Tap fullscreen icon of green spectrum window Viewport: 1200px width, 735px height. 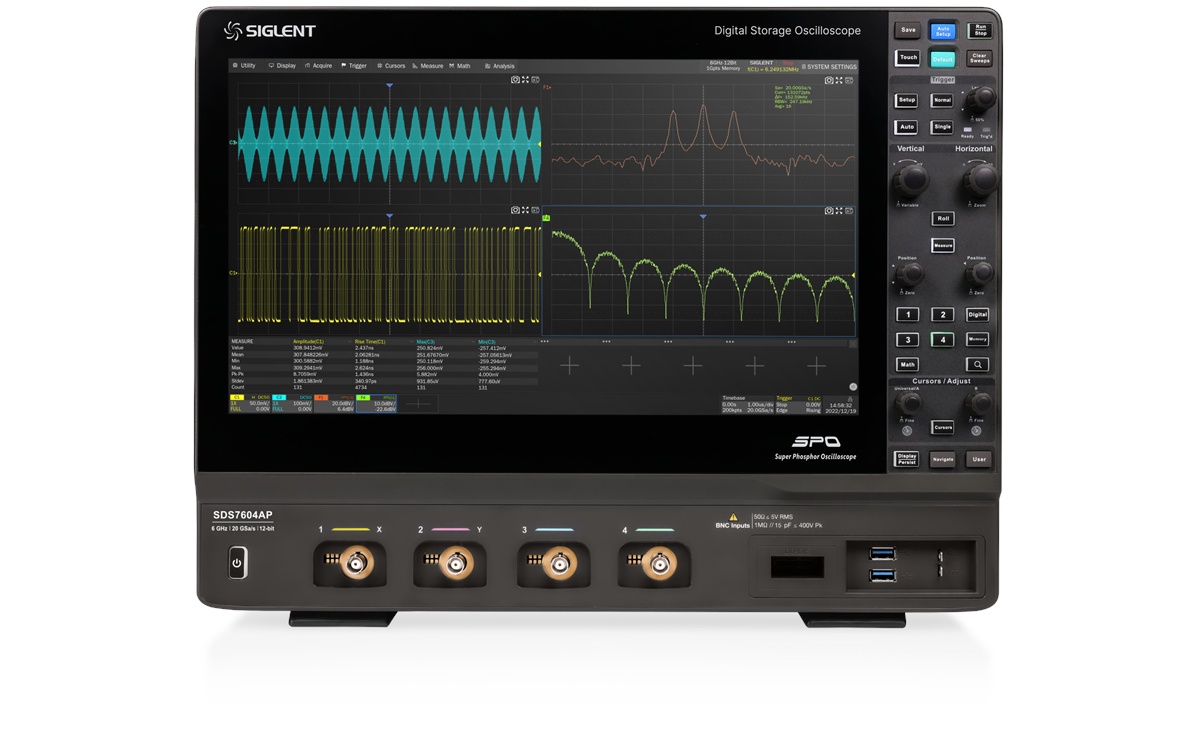click(x=839, y=211)
